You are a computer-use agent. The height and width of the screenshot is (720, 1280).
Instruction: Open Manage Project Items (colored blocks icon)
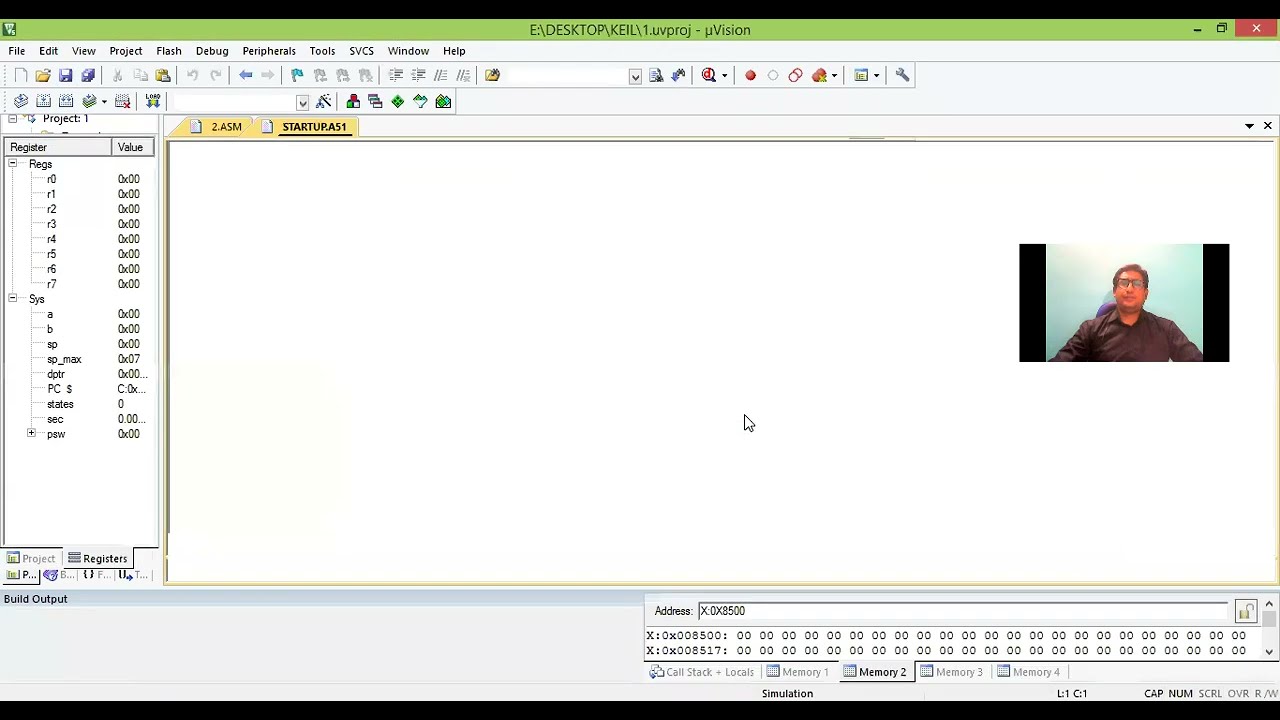(x=353, y=101)
